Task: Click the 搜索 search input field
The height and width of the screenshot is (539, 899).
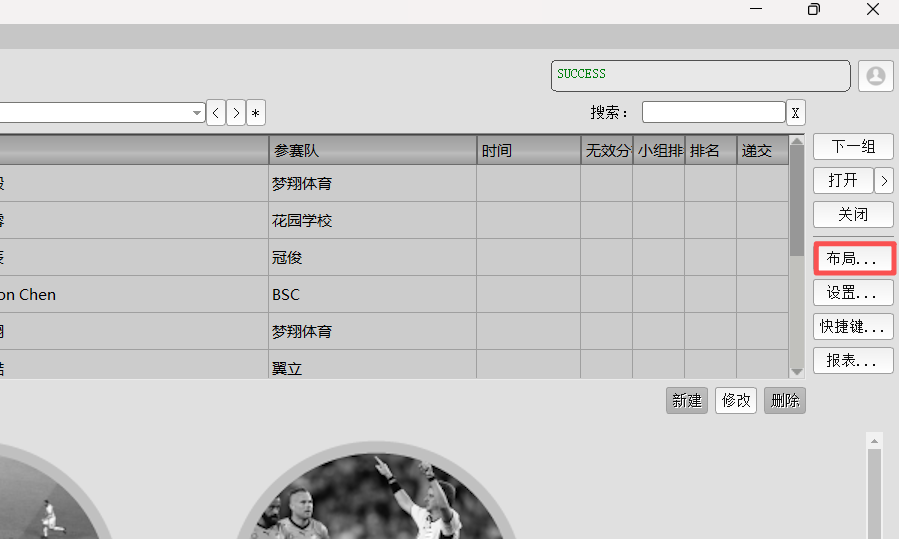Action: [713, 112]
